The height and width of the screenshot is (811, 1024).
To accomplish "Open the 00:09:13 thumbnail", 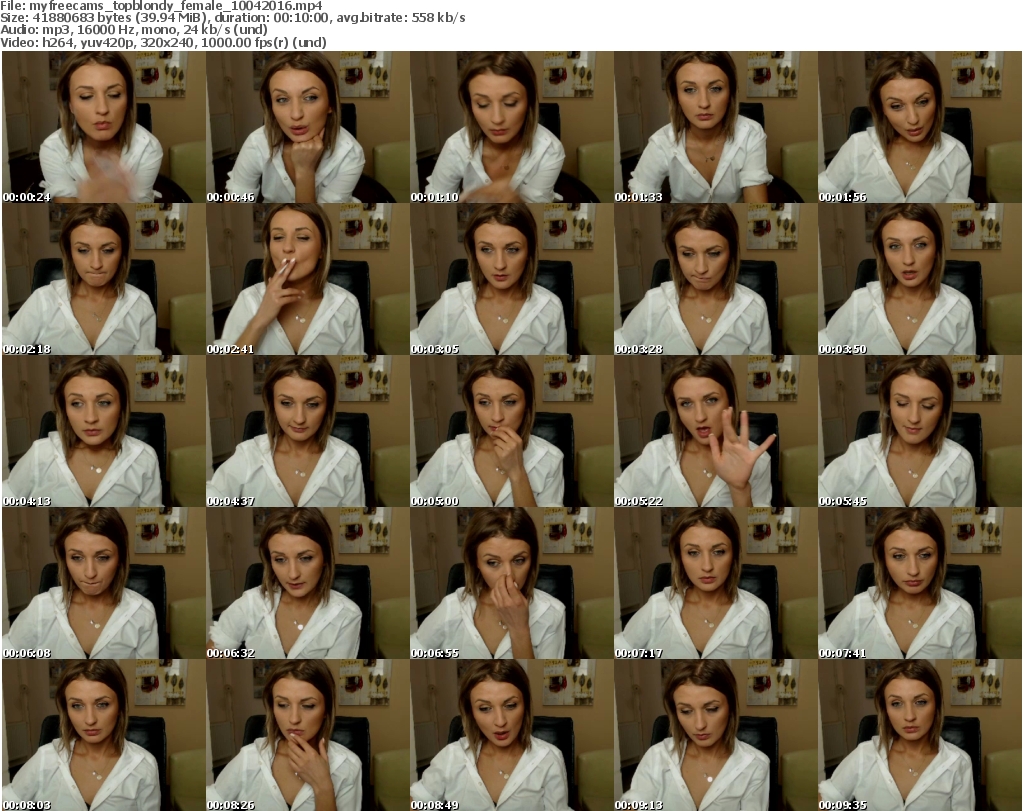I will click(715, 735).
